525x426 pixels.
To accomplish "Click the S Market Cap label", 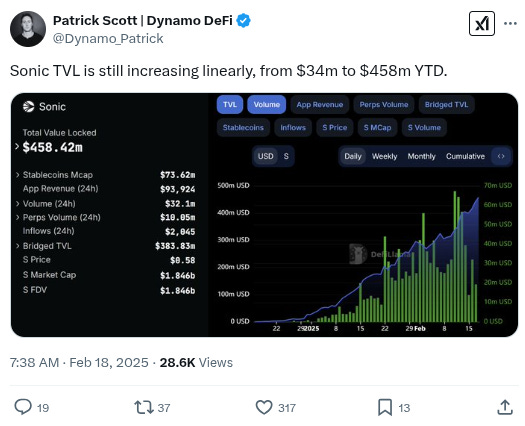I will coord(50,275).
